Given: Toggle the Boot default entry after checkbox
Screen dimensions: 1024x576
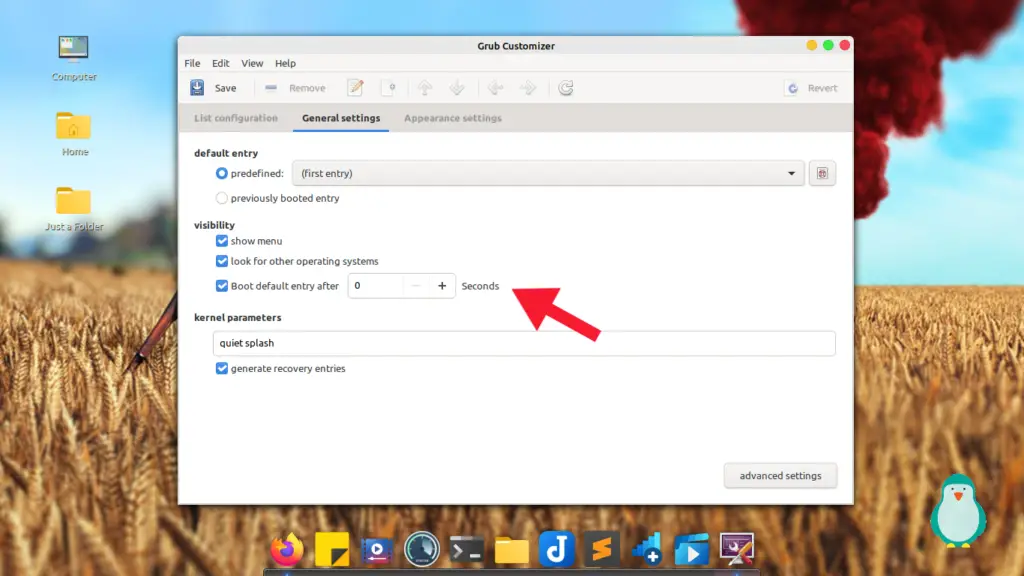Looking at the screenshot, I should tap(221, 286).
